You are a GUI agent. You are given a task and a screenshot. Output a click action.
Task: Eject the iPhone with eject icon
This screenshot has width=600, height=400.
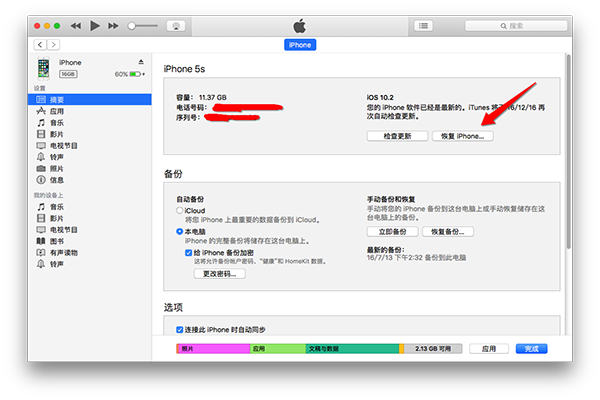tap(141, 62)
